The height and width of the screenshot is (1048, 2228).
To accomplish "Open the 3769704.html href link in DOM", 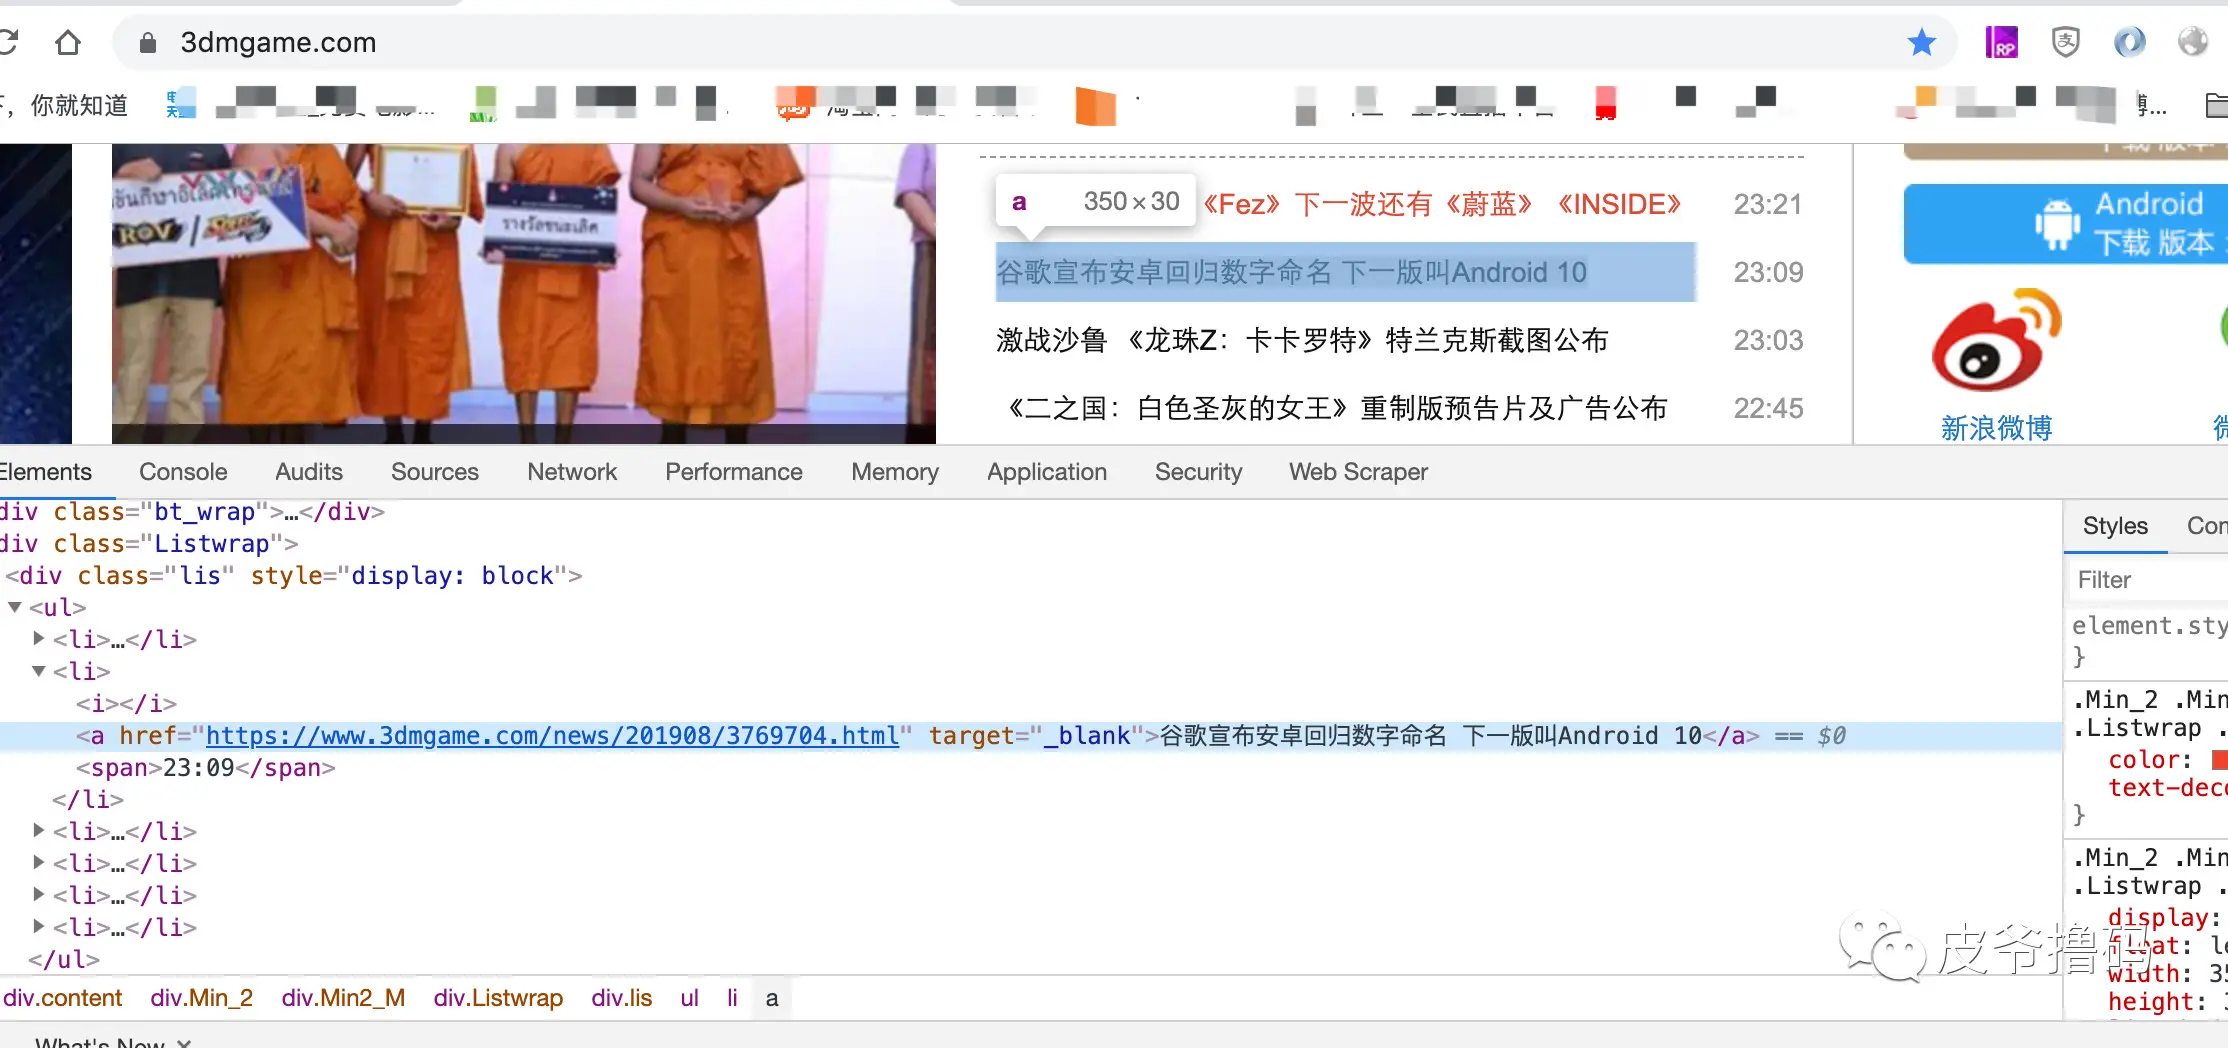I will 552,736.
